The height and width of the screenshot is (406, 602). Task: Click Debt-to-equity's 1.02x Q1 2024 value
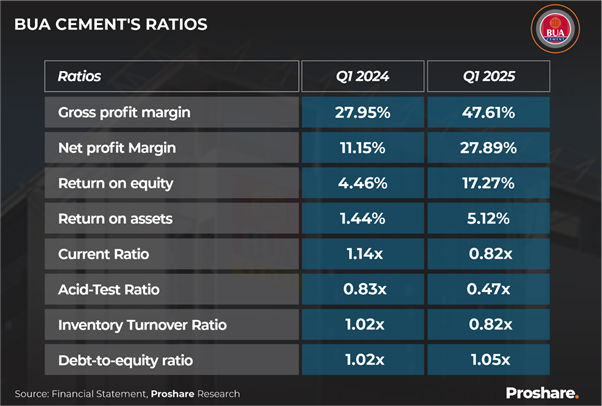[365, 360]
